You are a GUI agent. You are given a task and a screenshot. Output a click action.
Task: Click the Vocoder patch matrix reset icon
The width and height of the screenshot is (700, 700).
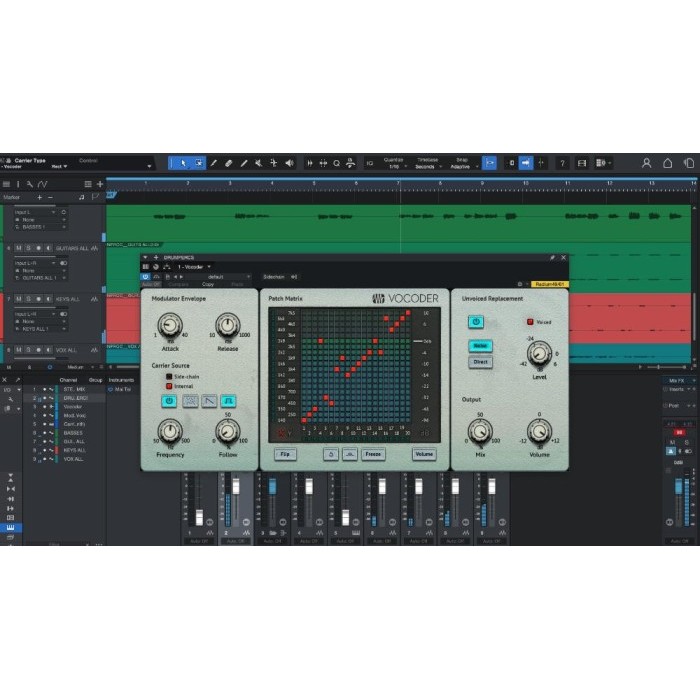pos(331,454)
